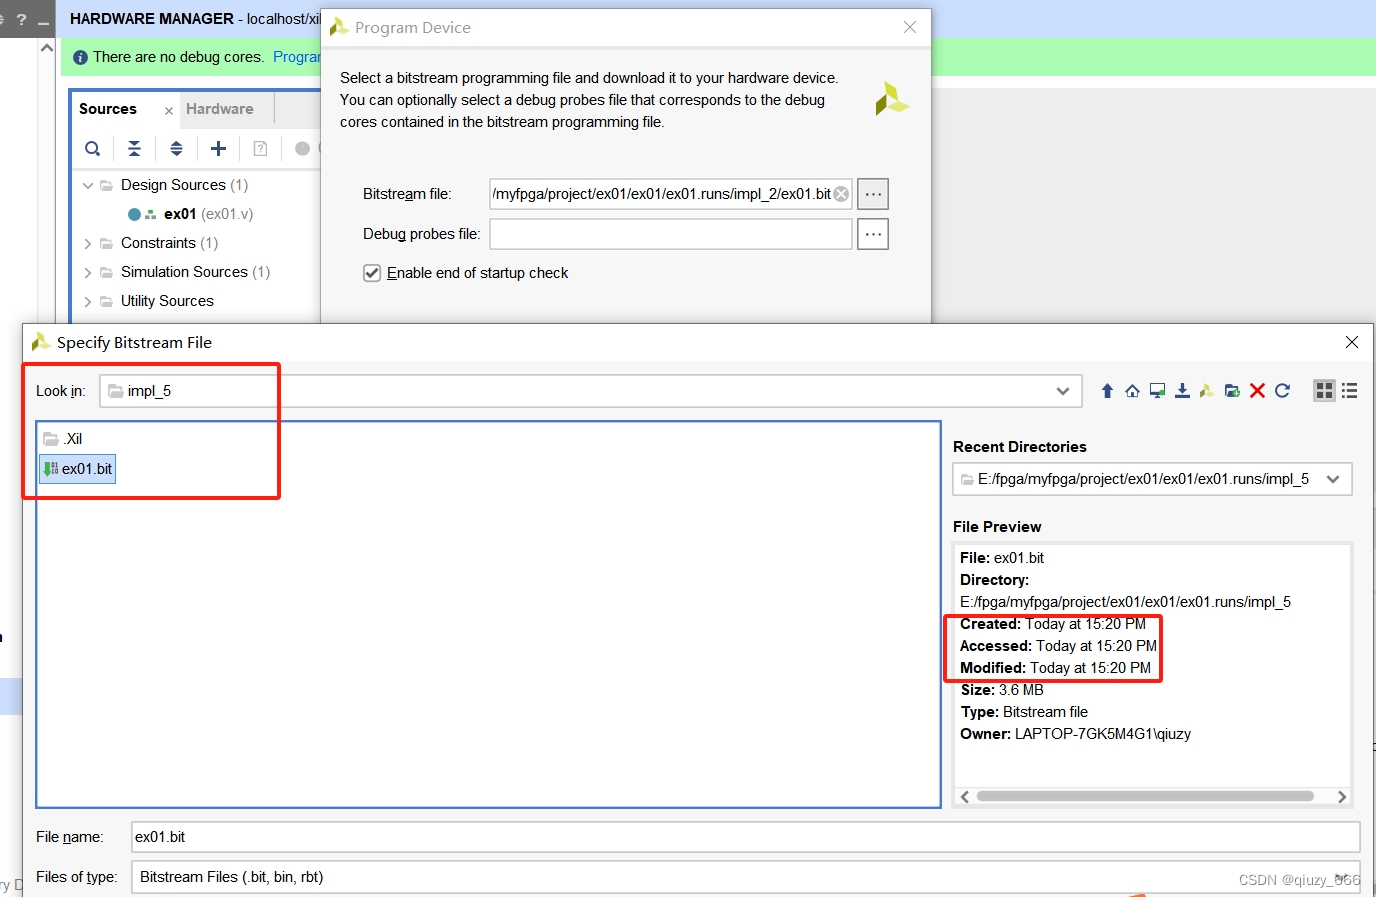Image resolution: width=1376 pixels, height=897 pixels.
Task: Close the Sources tab
Action: 169,111
